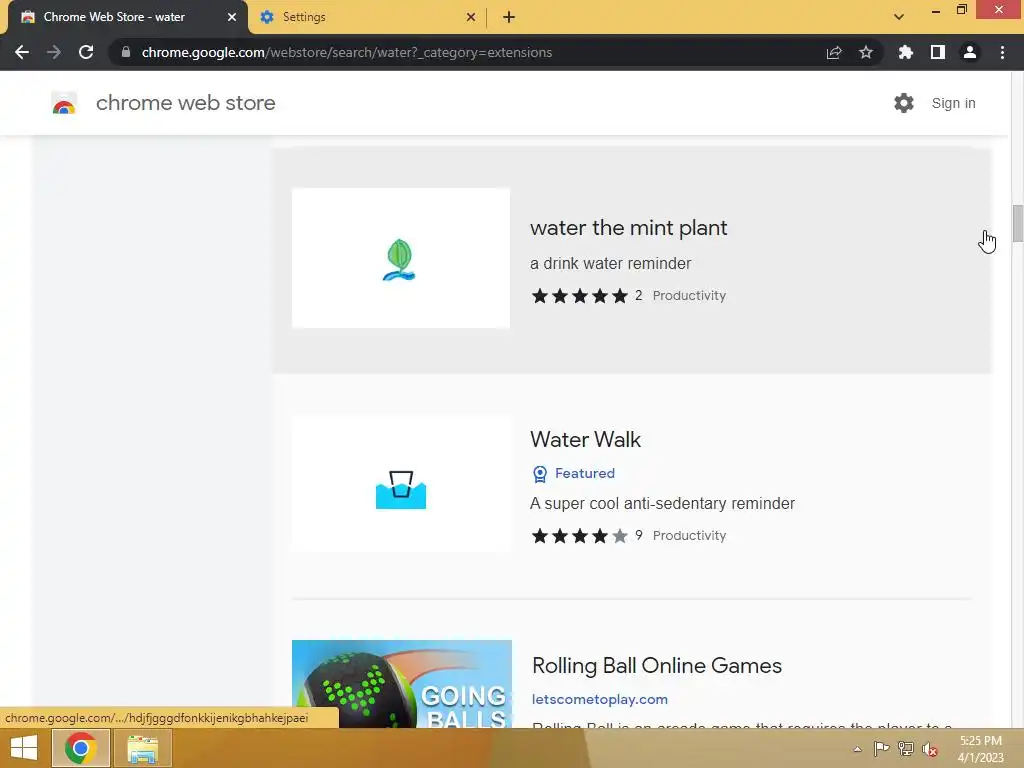Click the muted volume tray icon
Screen dimensions: 1024x768
click(930, 749)
